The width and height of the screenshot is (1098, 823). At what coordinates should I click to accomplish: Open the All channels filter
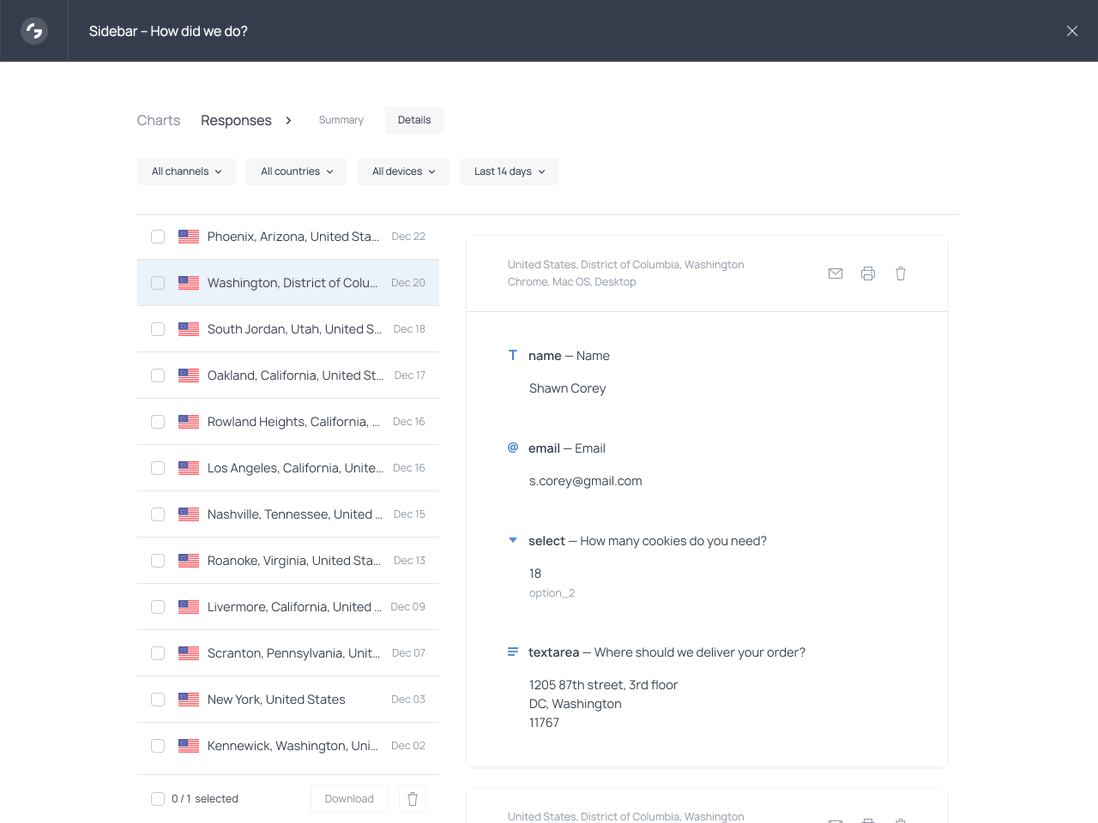pos(186,171)
